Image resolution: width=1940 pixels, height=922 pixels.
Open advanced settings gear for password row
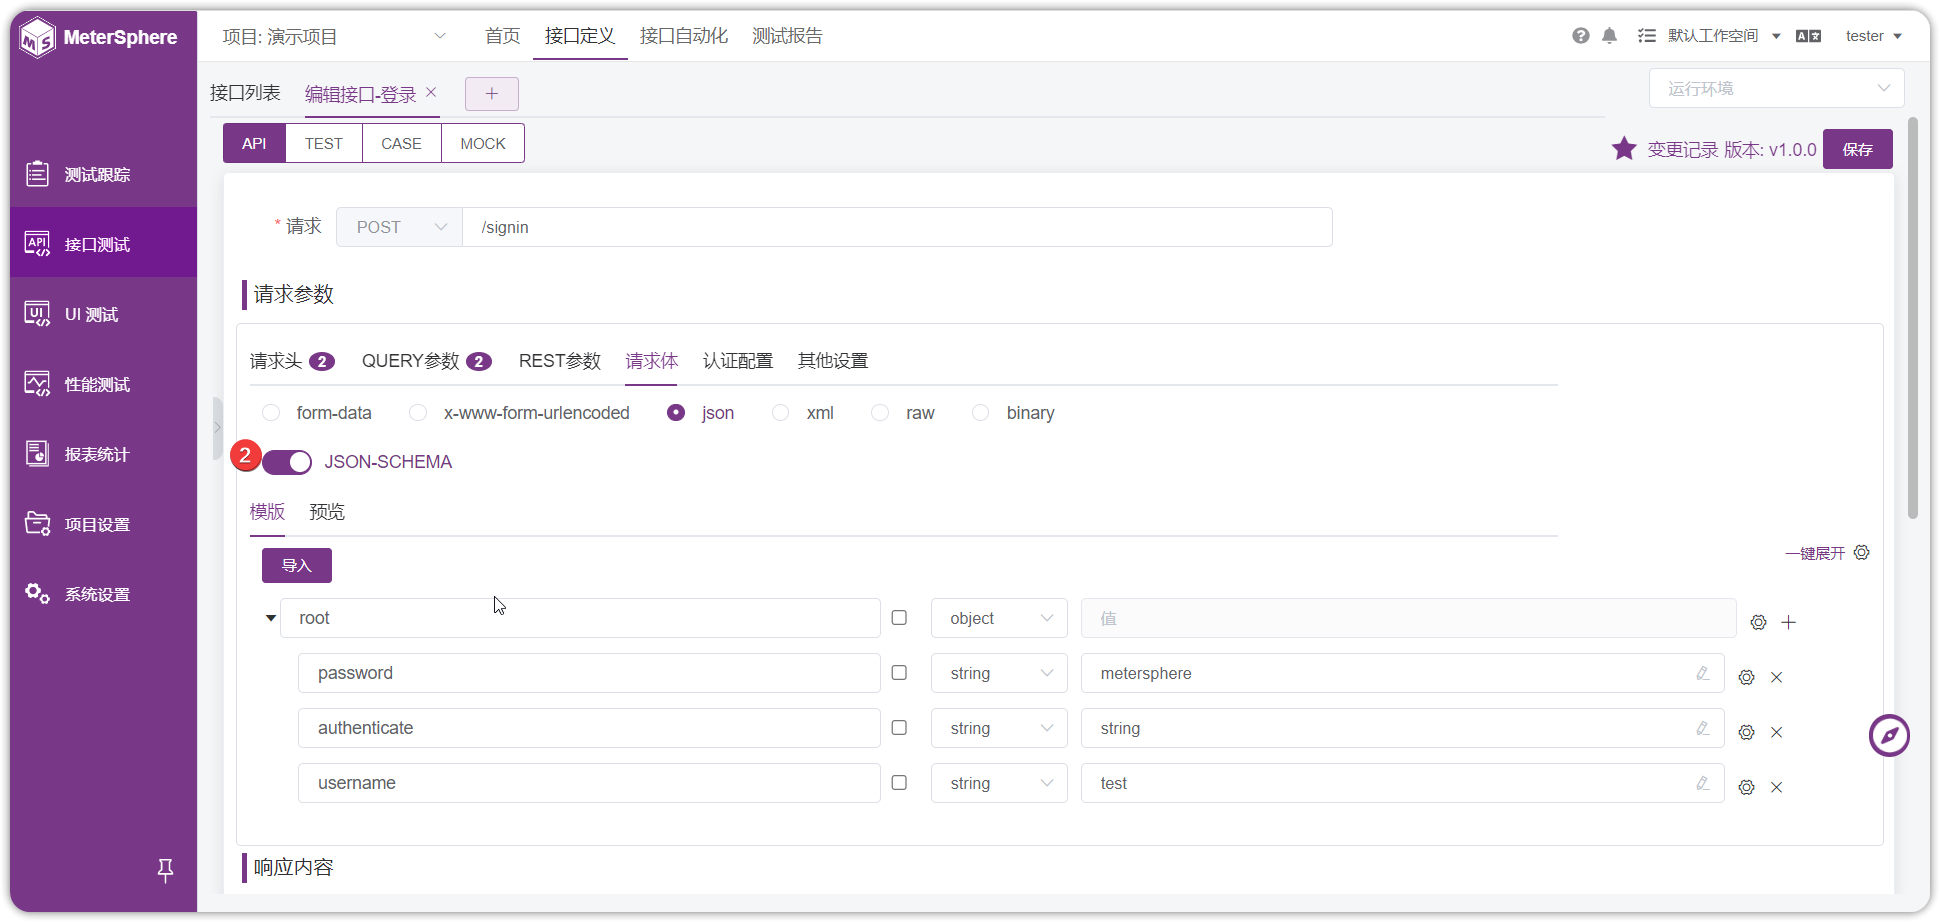point(1746,677)
